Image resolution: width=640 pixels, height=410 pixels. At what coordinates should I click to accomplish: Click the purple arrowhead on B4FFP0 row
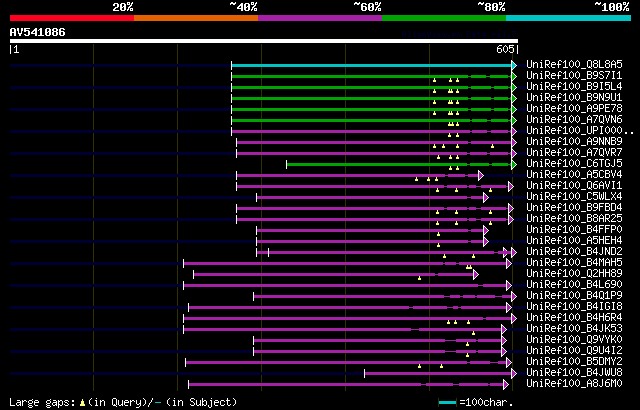[486, 230]
